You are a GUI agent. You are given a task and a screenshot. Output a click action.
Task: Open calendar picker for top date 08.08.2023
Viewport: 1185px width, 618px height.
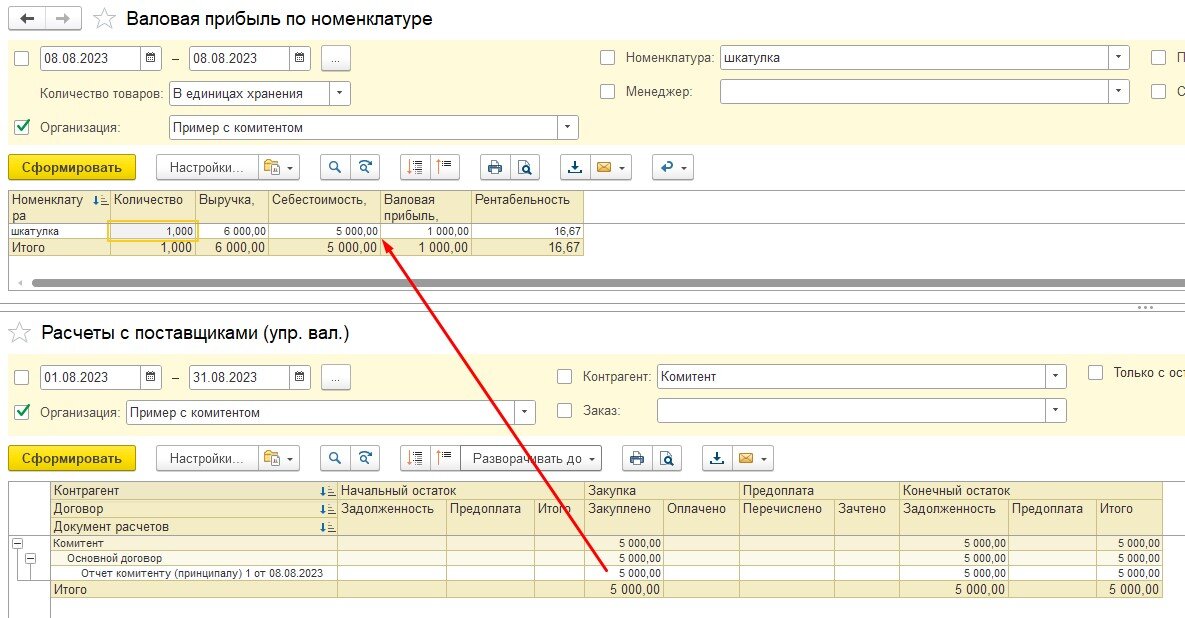[150, 58]
